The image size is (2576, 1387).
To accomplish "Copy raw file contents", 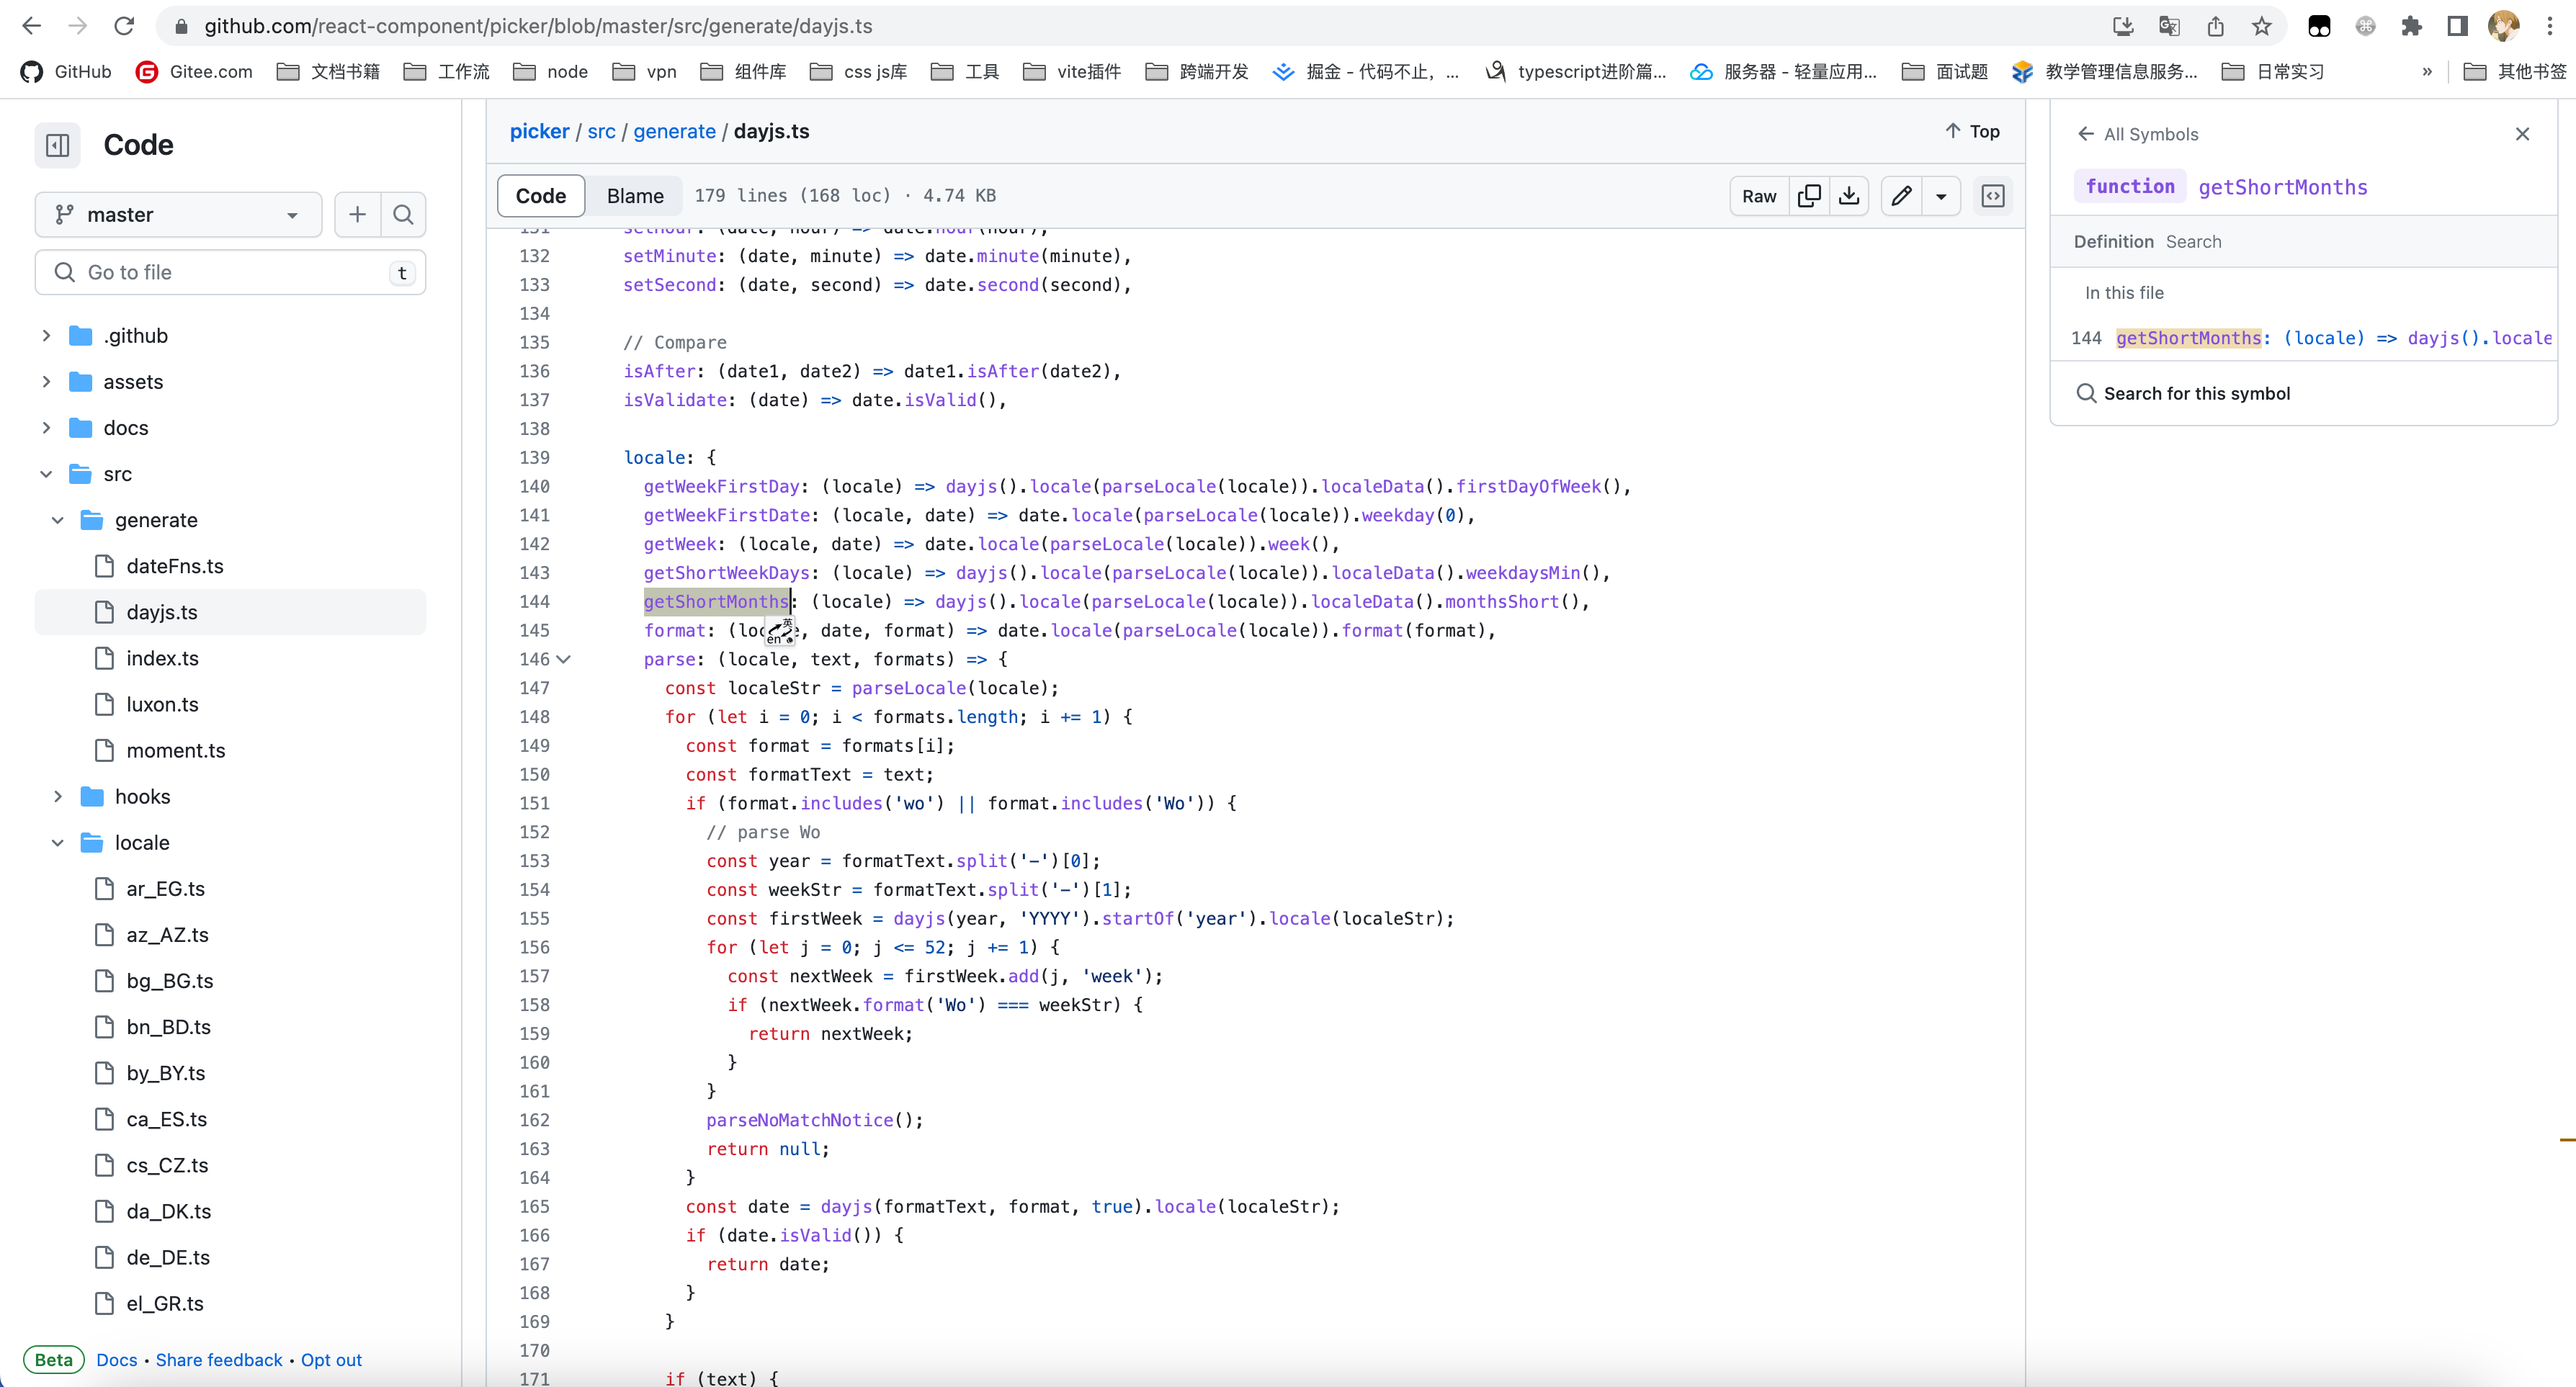I will (1808, 196).
